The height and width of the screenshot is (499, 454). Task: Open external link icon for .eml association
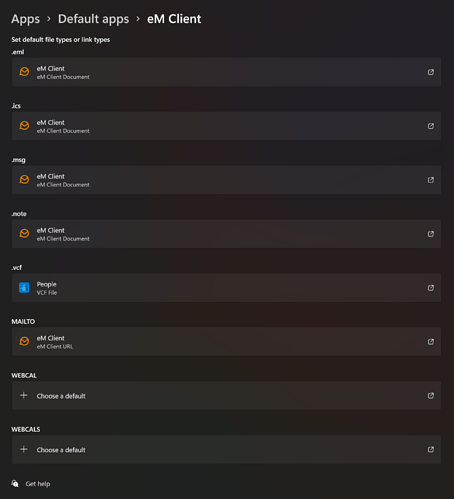431,72
